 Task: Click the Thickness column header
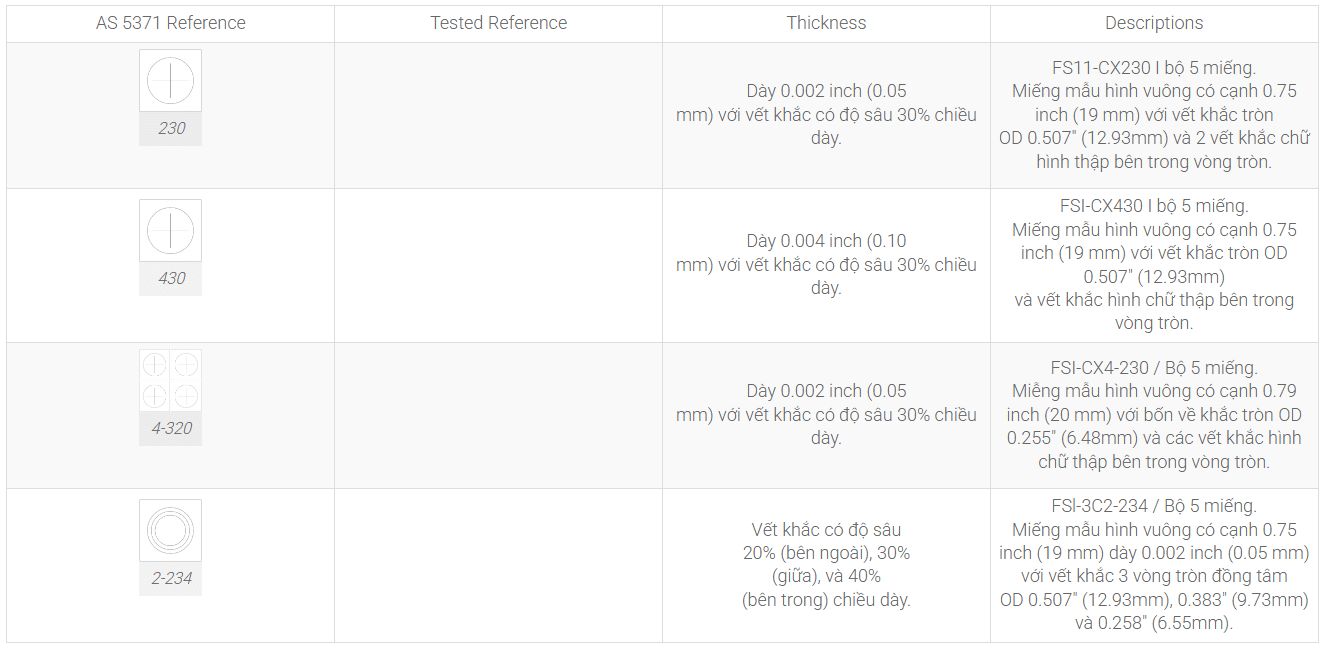827,23
